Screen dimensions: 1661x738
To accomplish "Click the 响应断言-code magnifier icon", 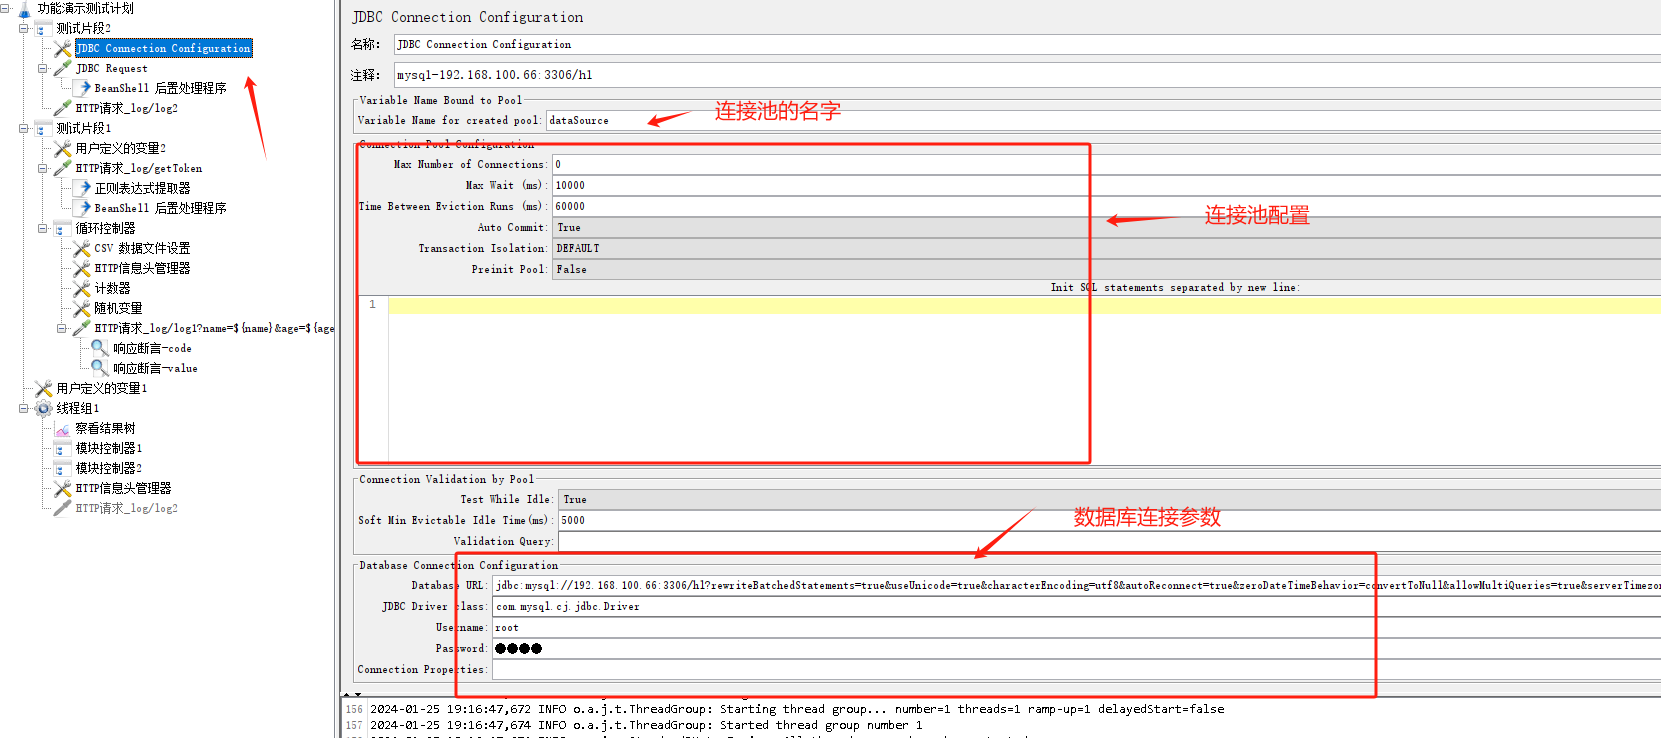I will click(100, 348).
